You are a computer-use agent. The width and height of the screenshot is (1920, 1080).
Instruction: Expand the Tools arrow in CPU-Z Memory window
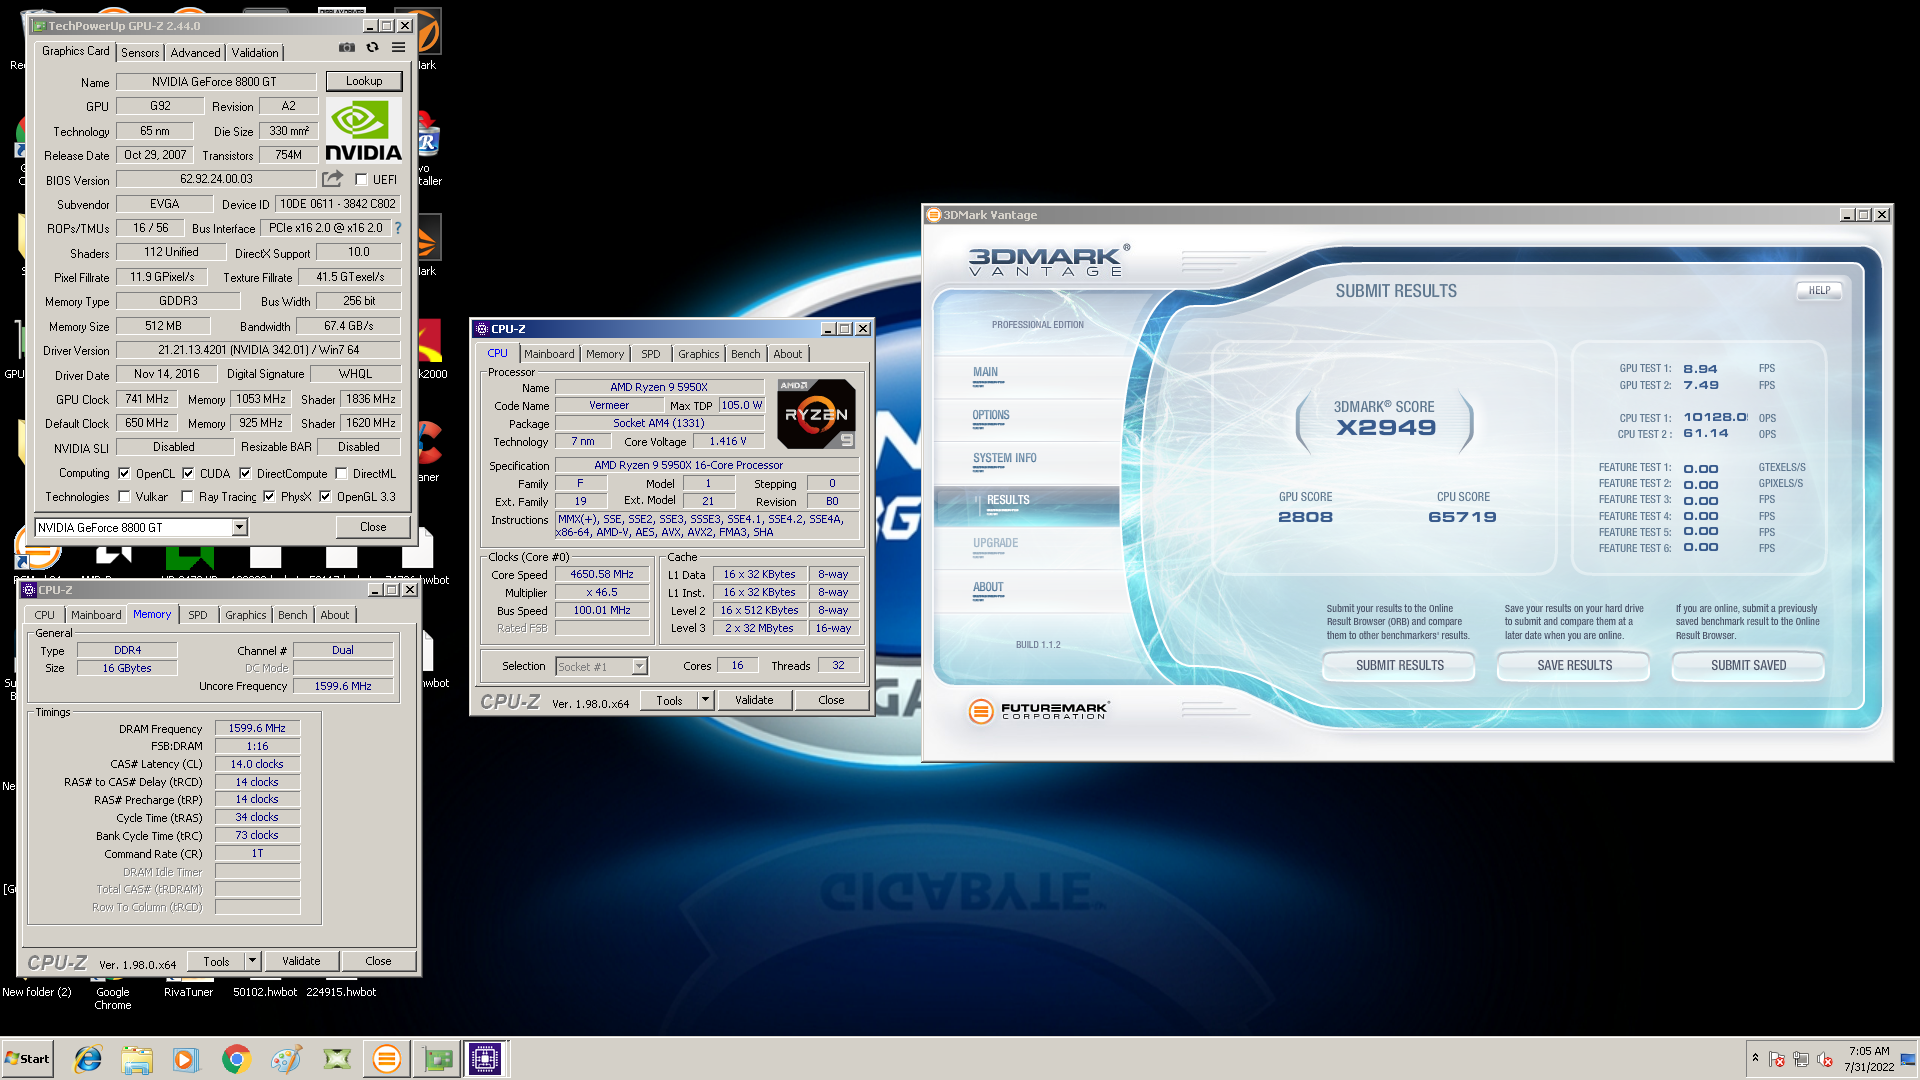[252, 961]
